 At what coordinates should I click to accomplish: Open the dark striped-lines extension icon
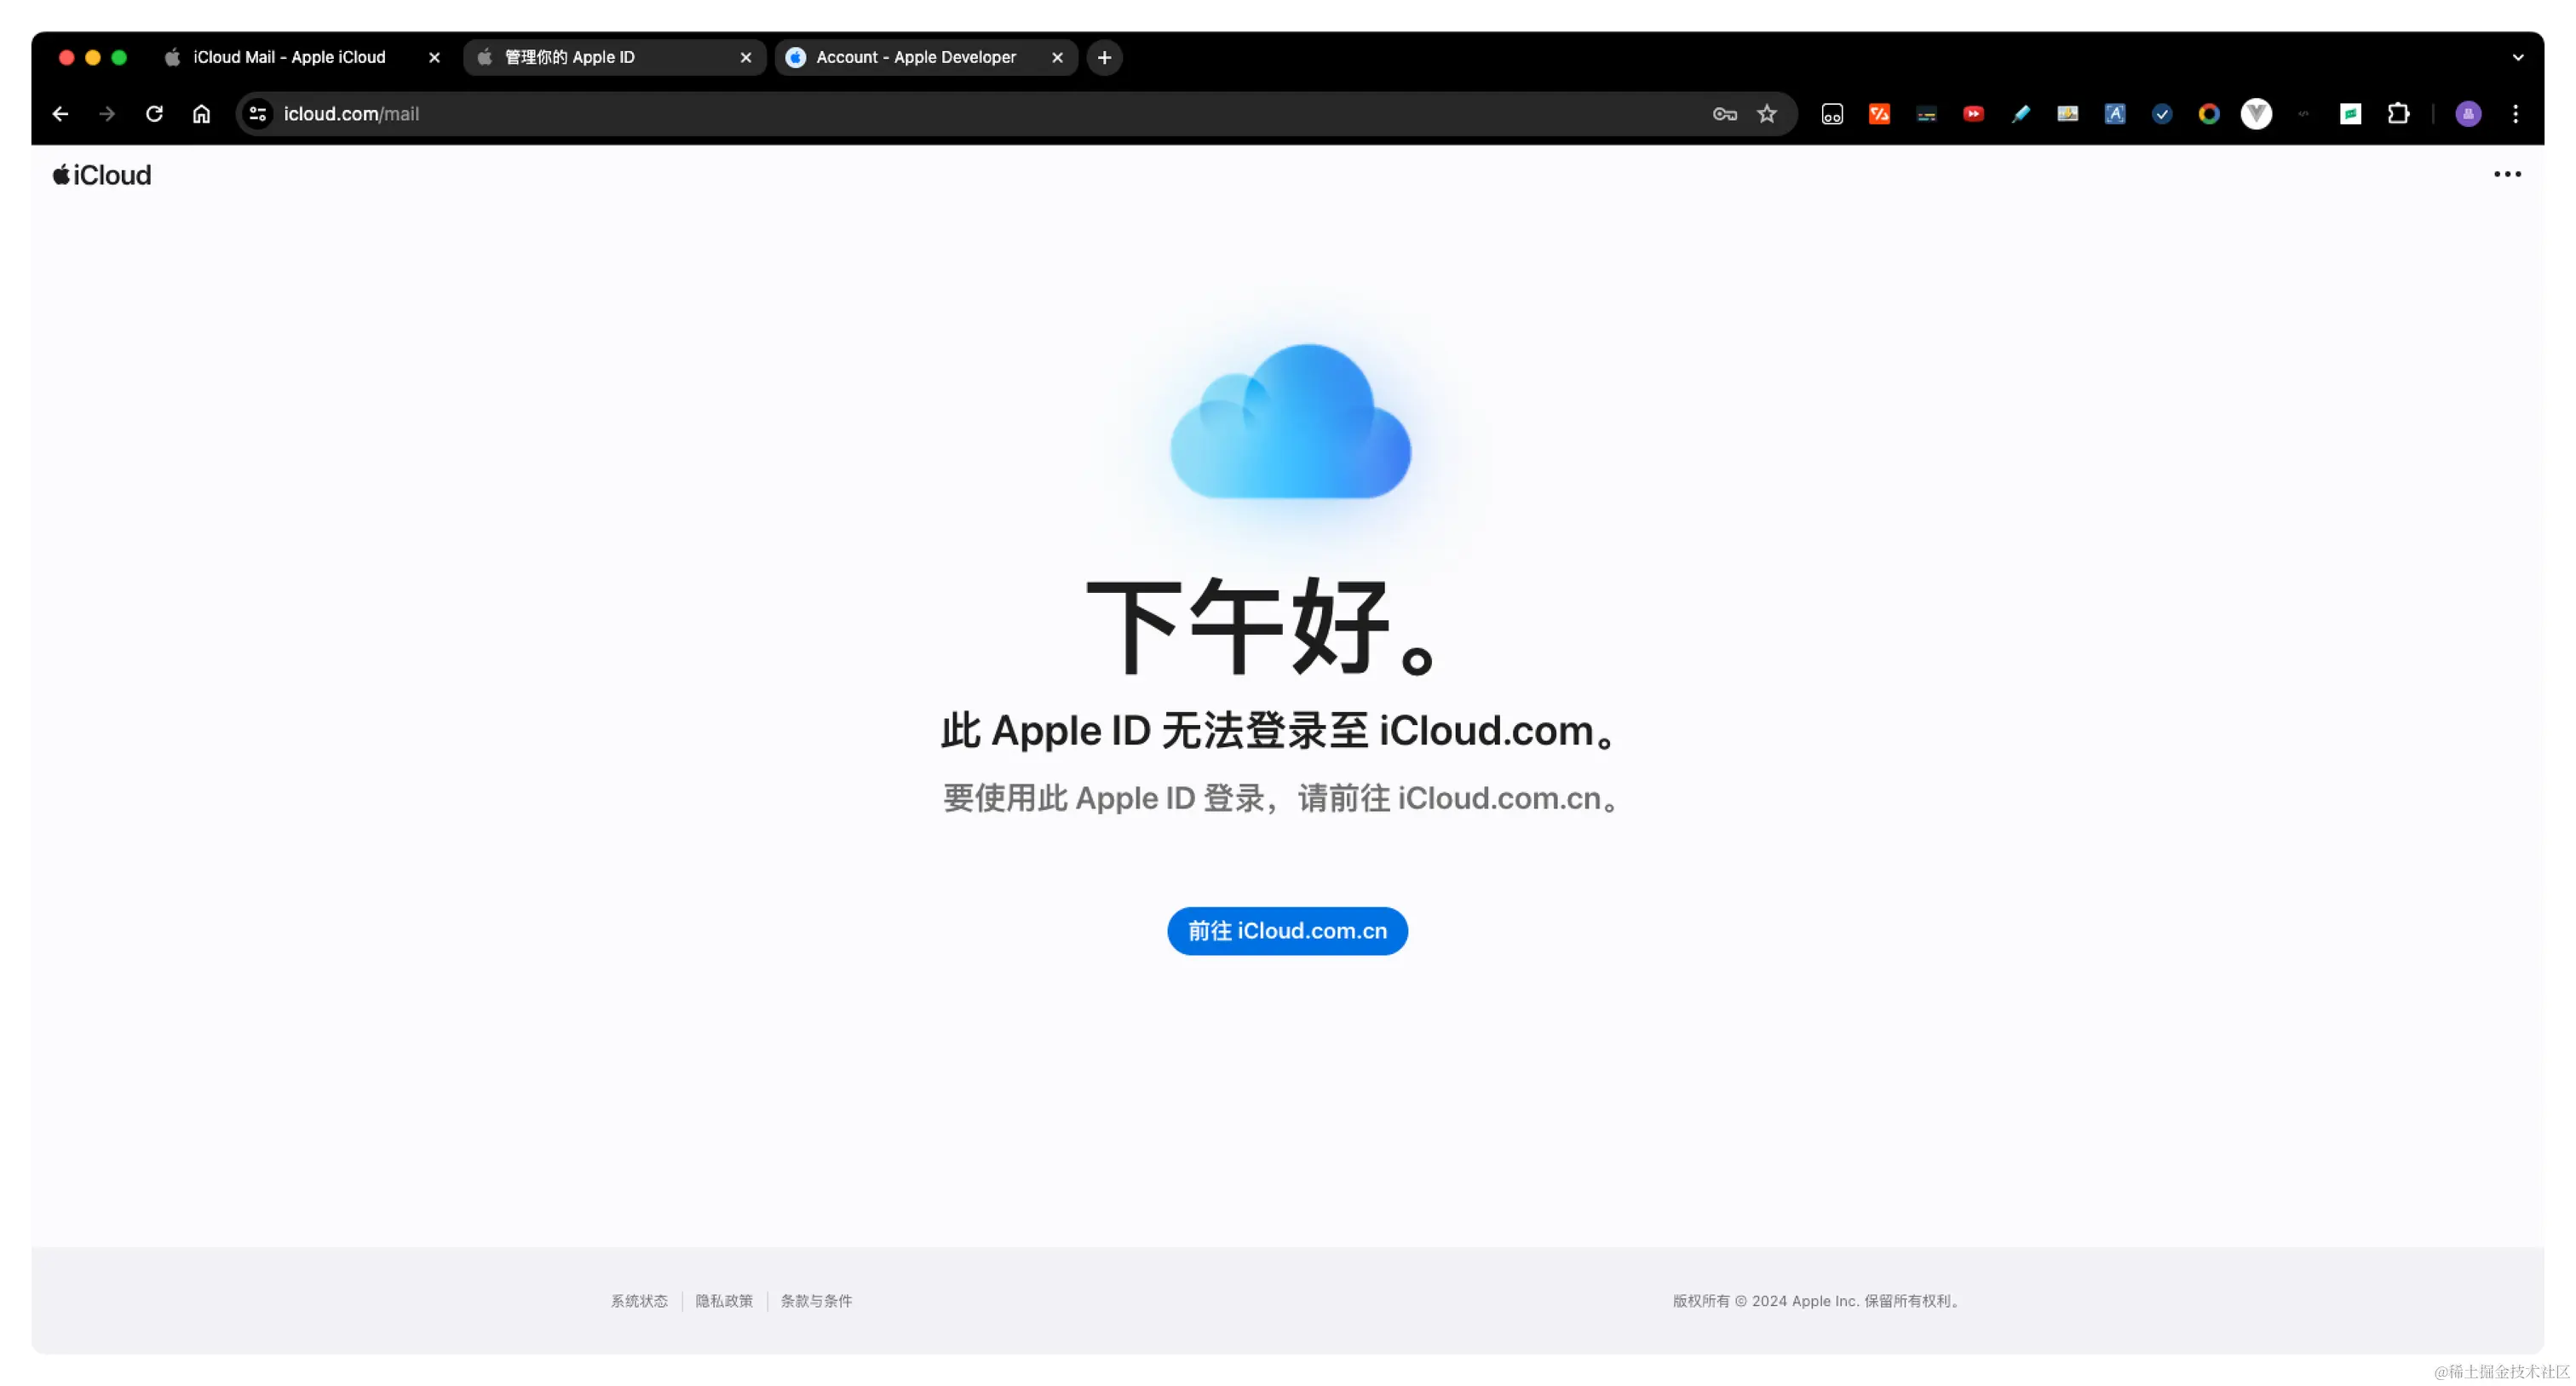[1926, 114]
